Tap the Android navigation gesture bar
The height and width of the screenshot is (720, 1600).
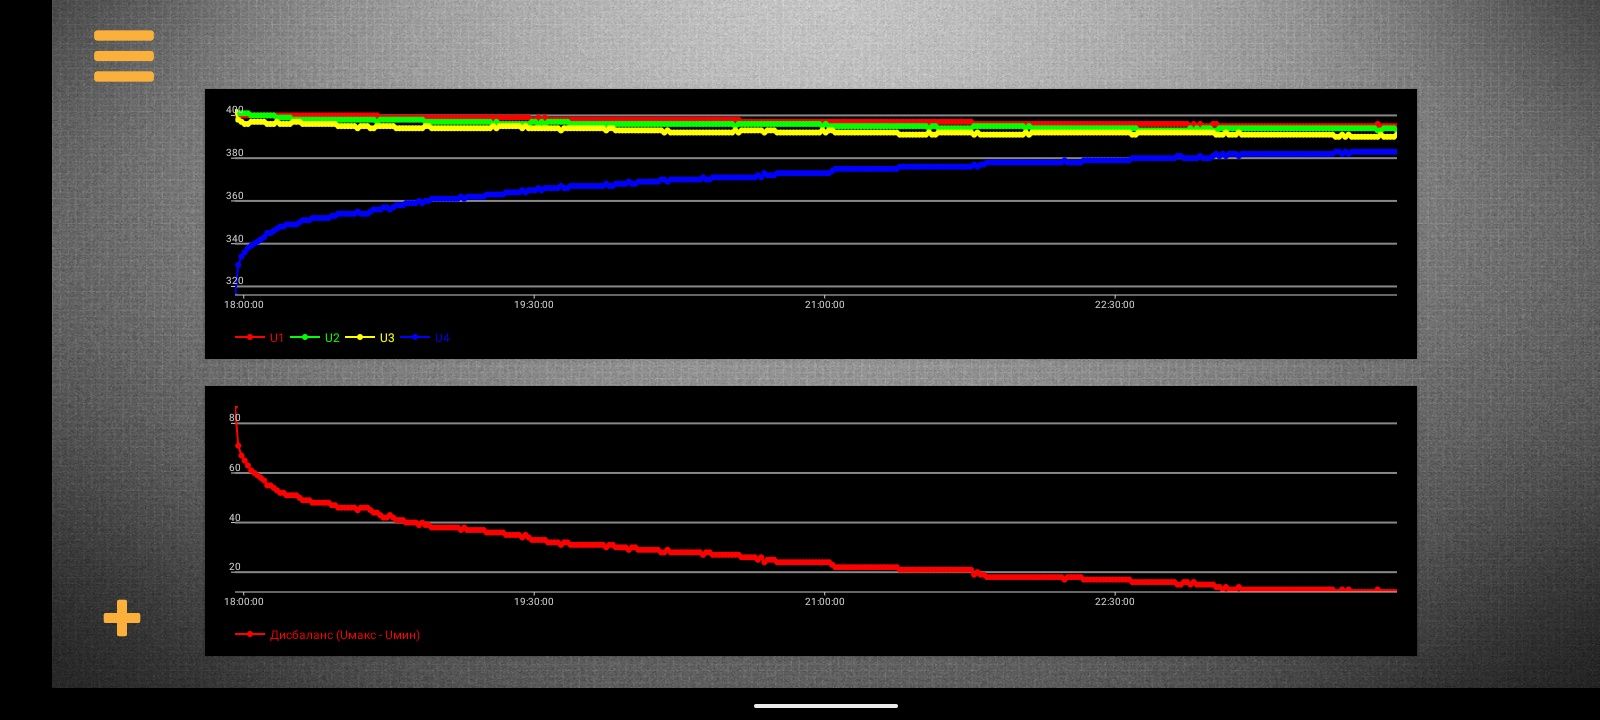point(826,706)
